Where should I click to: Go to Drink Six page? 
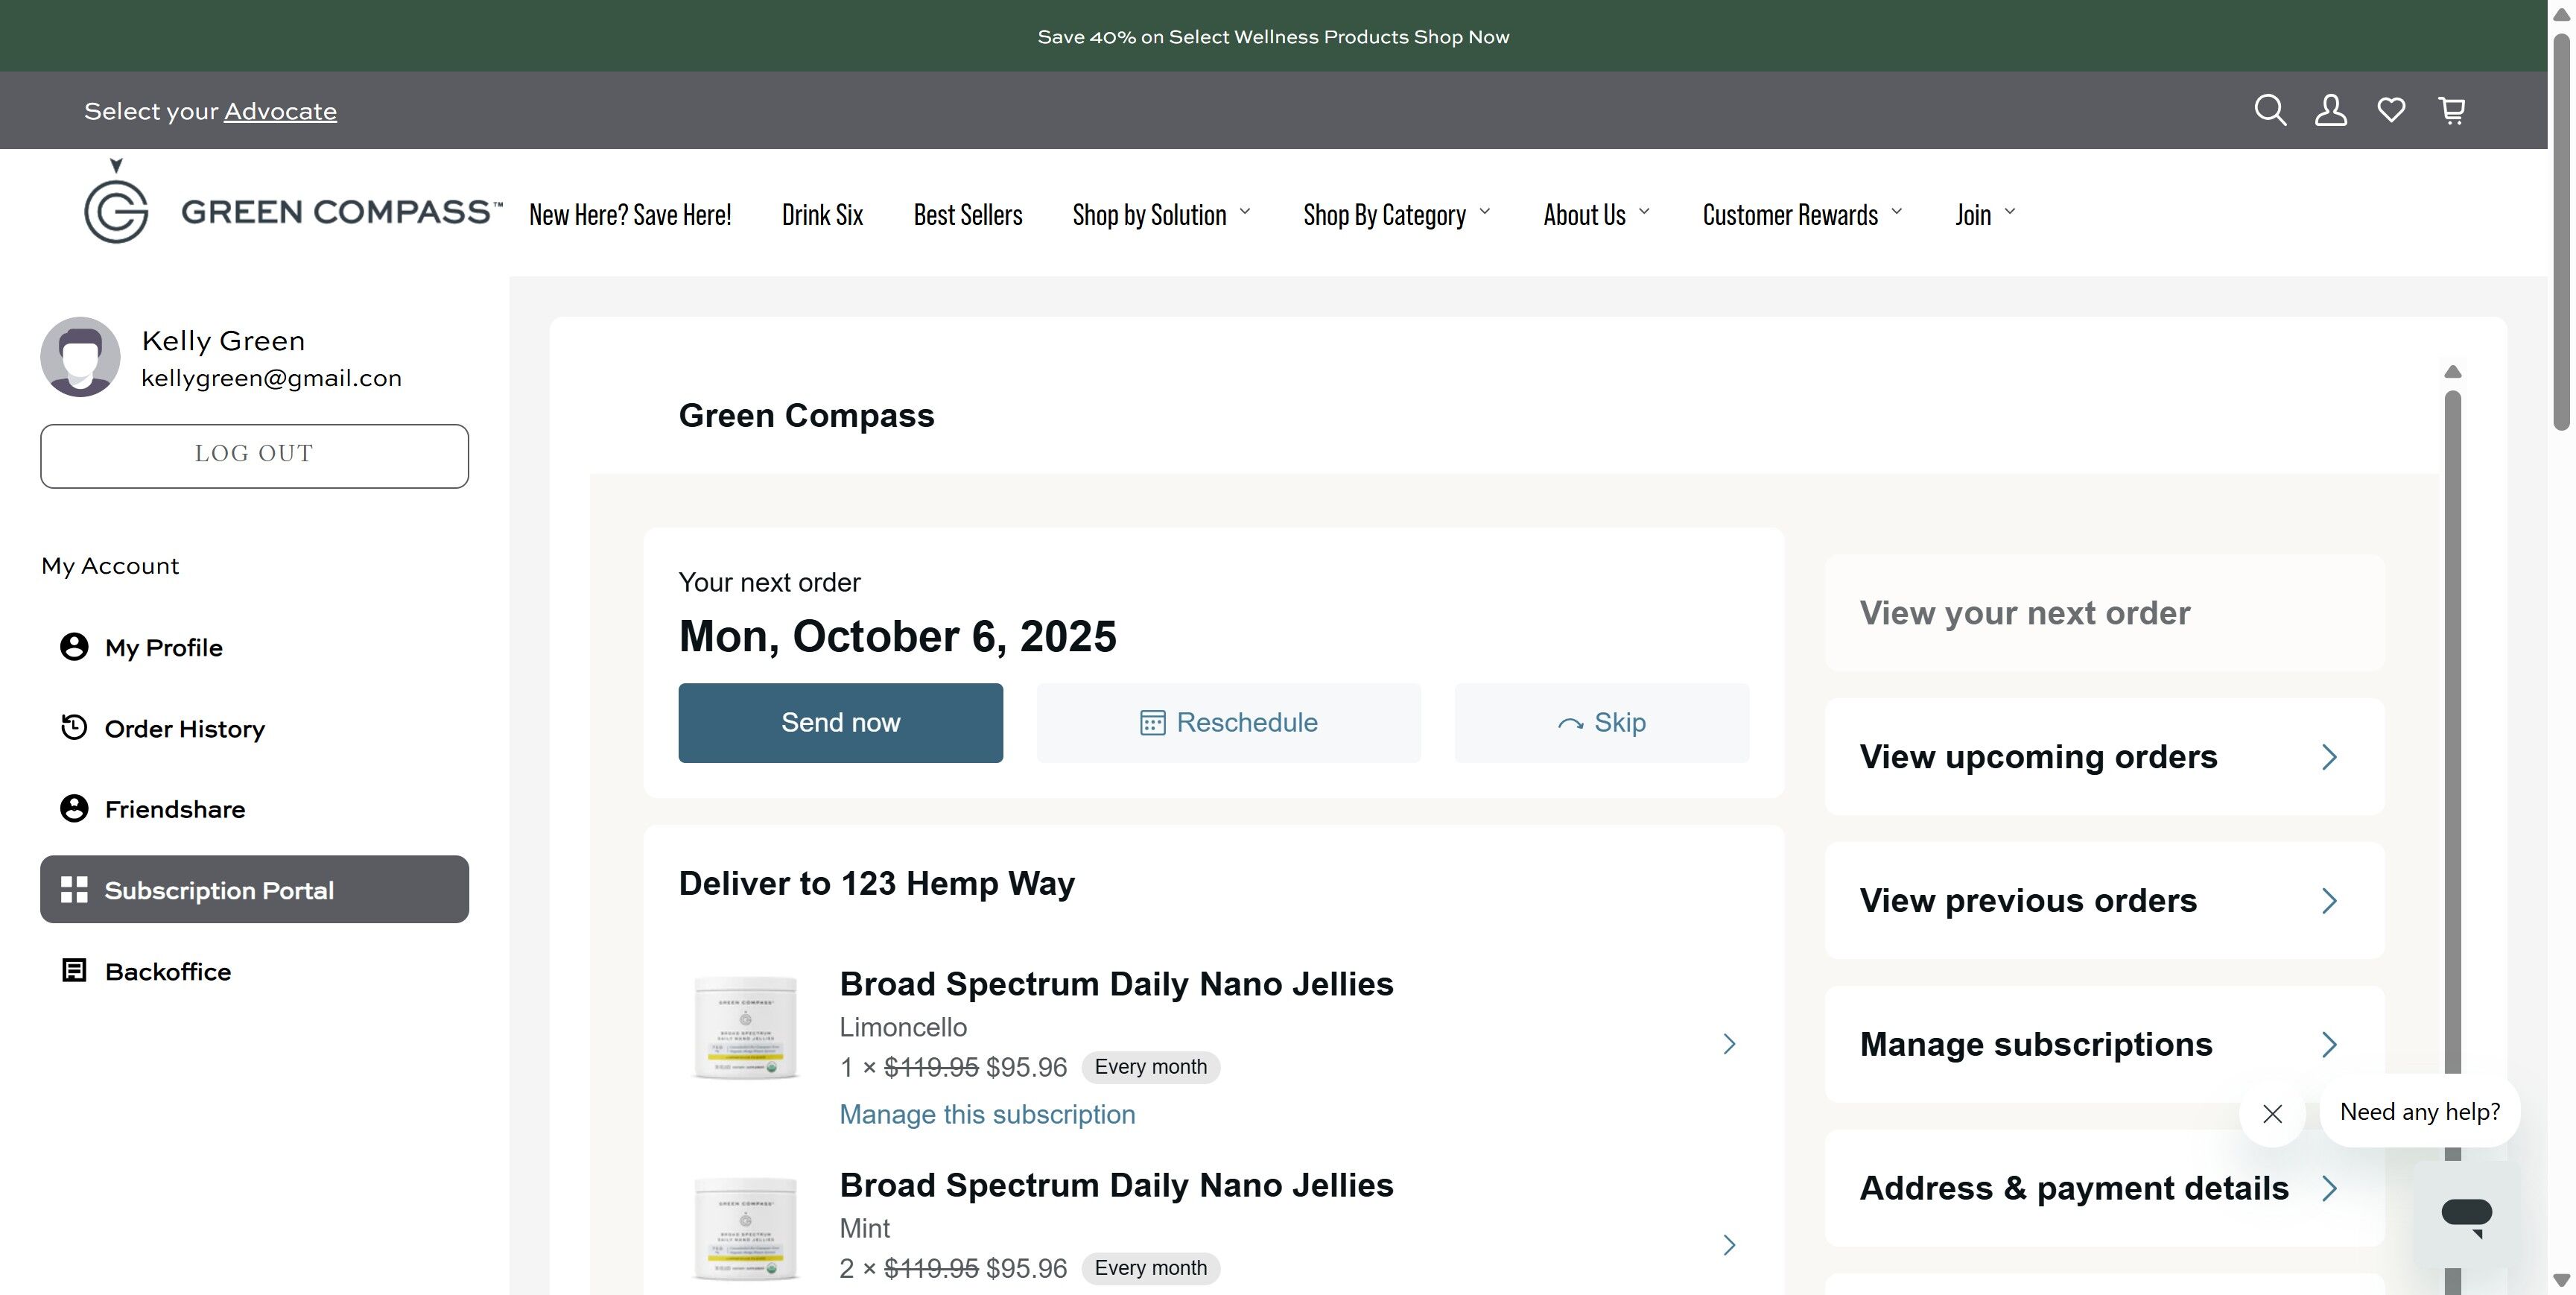coord(822,215)
